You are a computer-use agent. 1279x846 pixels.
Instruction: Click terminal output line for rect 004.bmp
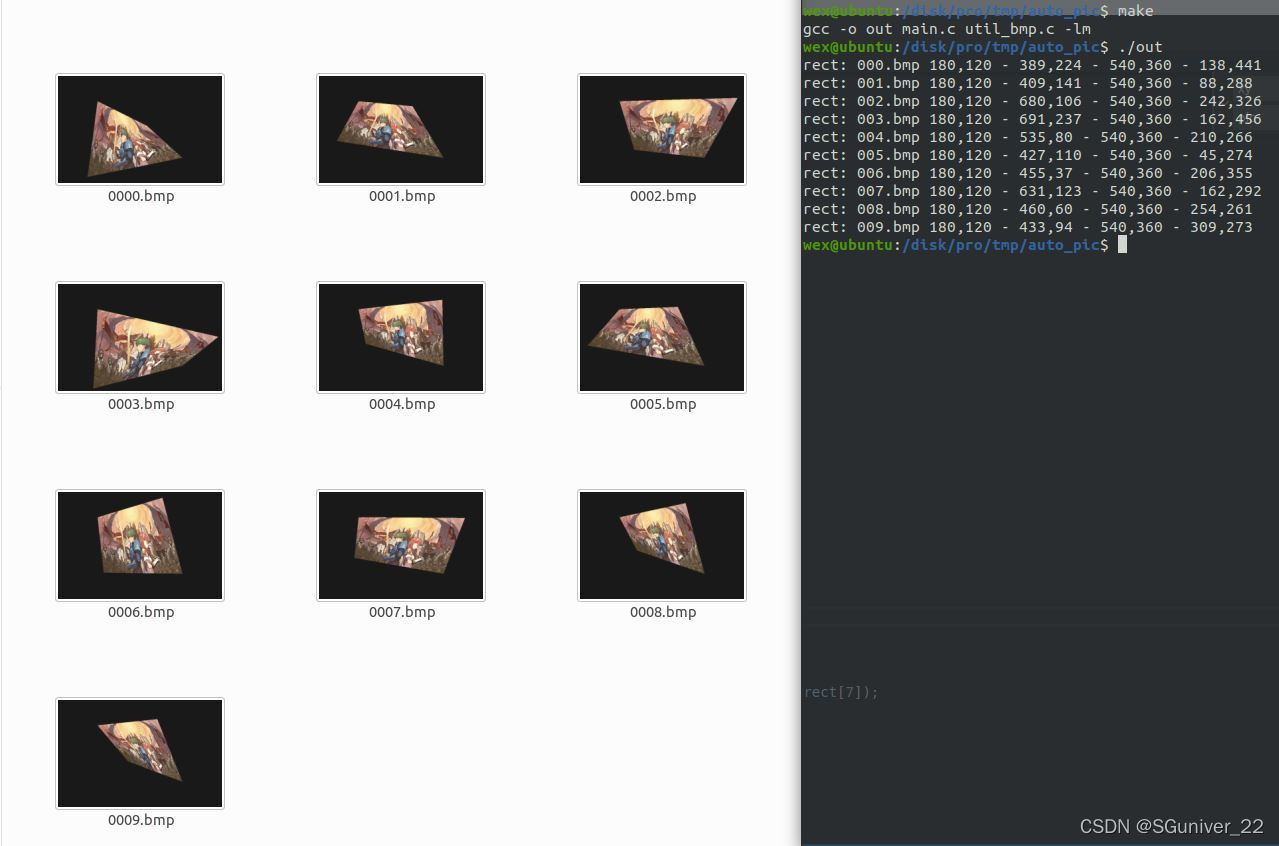pos(1028,137)
